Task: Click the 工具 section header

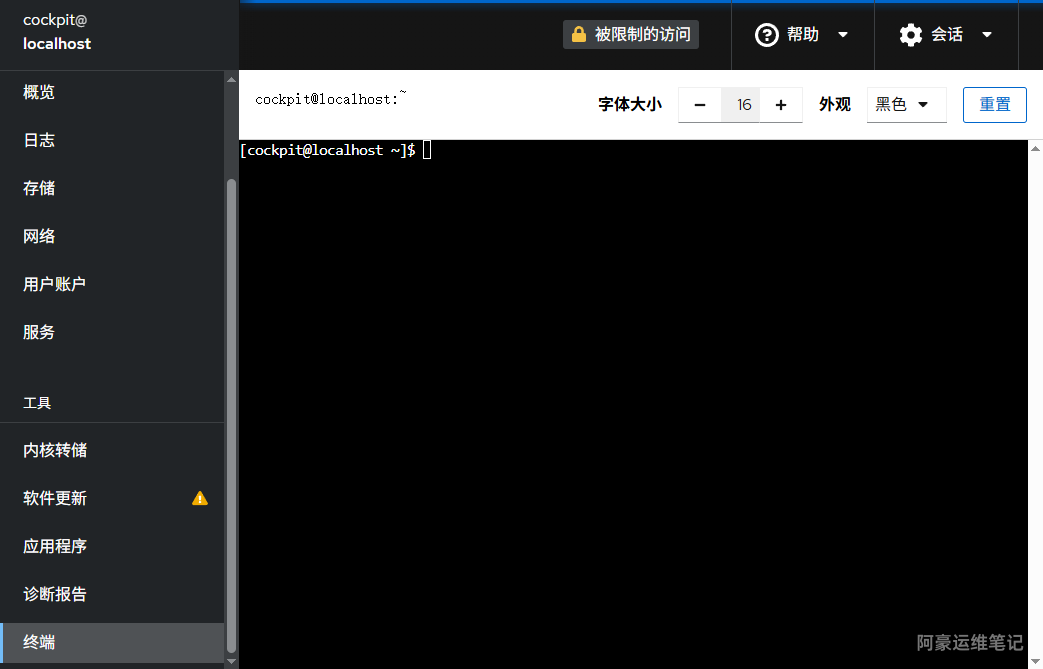Action: pyautogui.click(x=37, y=403)
